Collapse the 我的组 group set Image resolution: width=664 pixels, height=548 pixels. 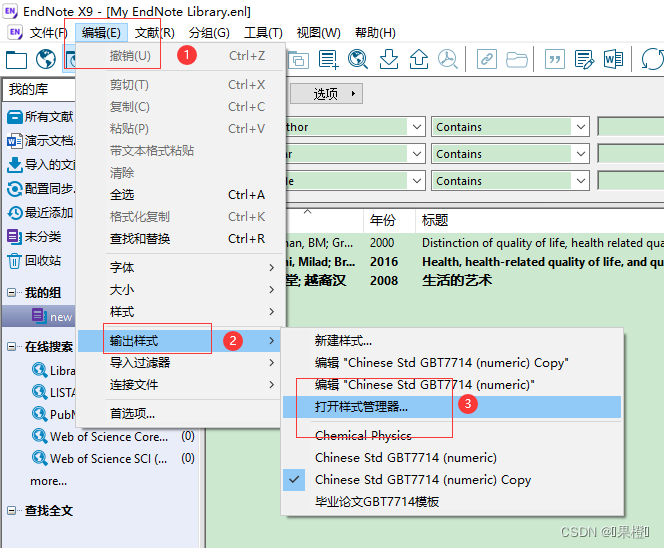tap(11, 292)
